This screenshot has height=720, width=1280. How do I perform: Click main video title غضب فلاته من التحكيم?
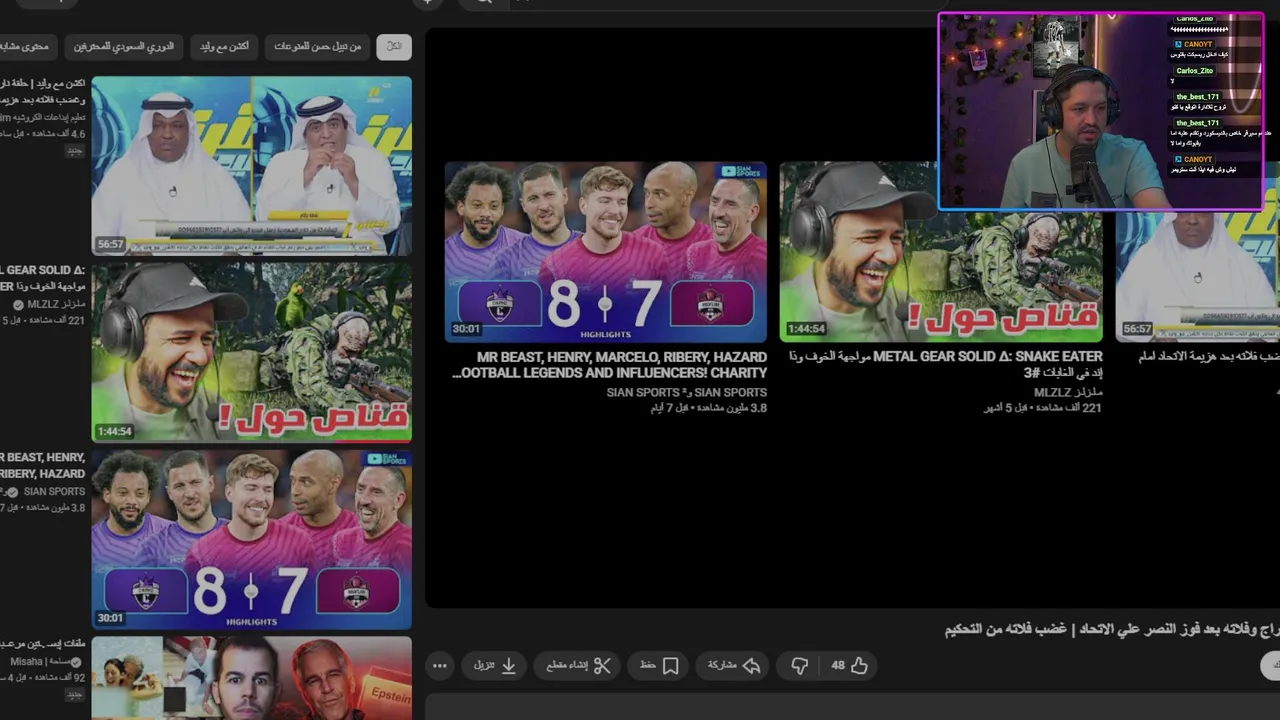click(1112, 629)
